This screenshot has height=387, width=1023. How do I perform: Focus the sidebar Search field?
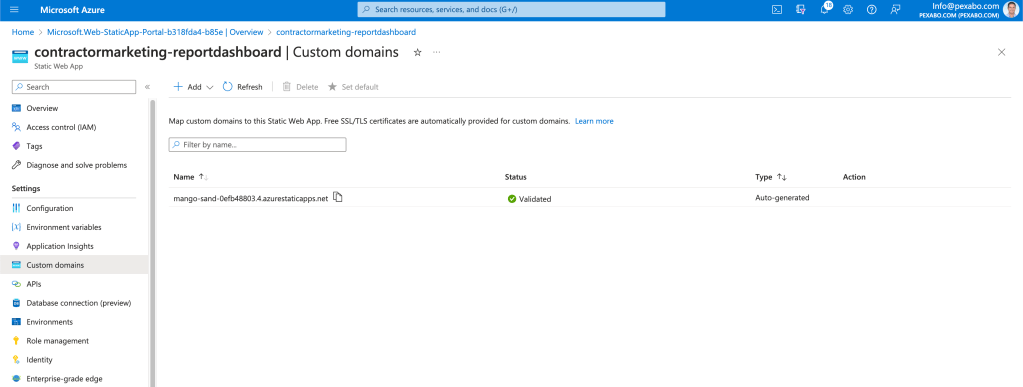click(74, 87)
